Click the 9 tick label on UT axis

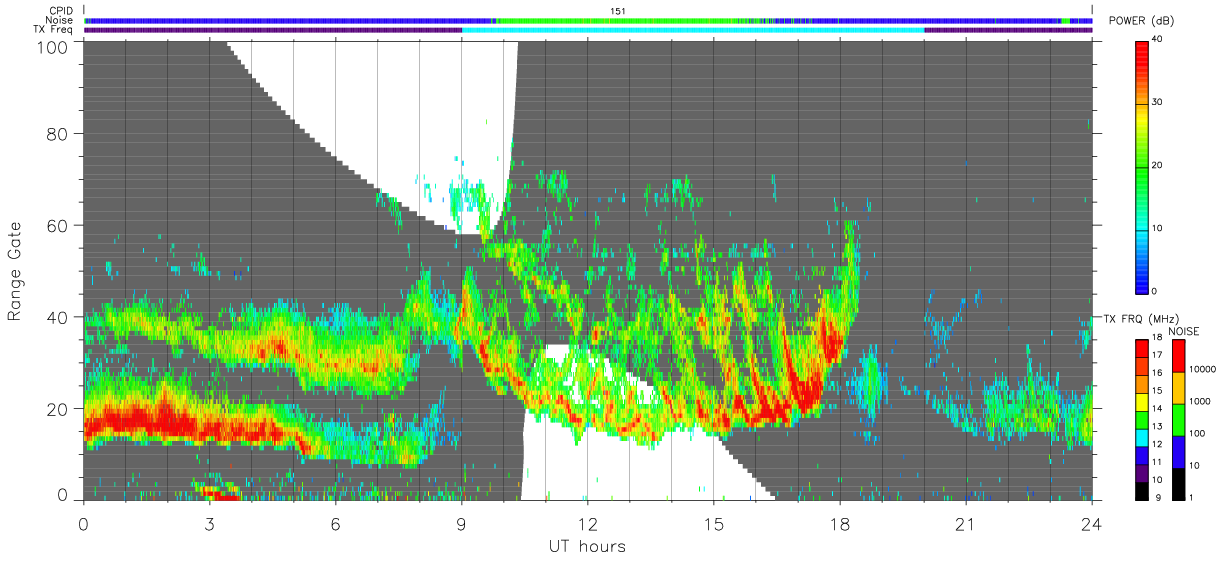(x=461, y=523)
